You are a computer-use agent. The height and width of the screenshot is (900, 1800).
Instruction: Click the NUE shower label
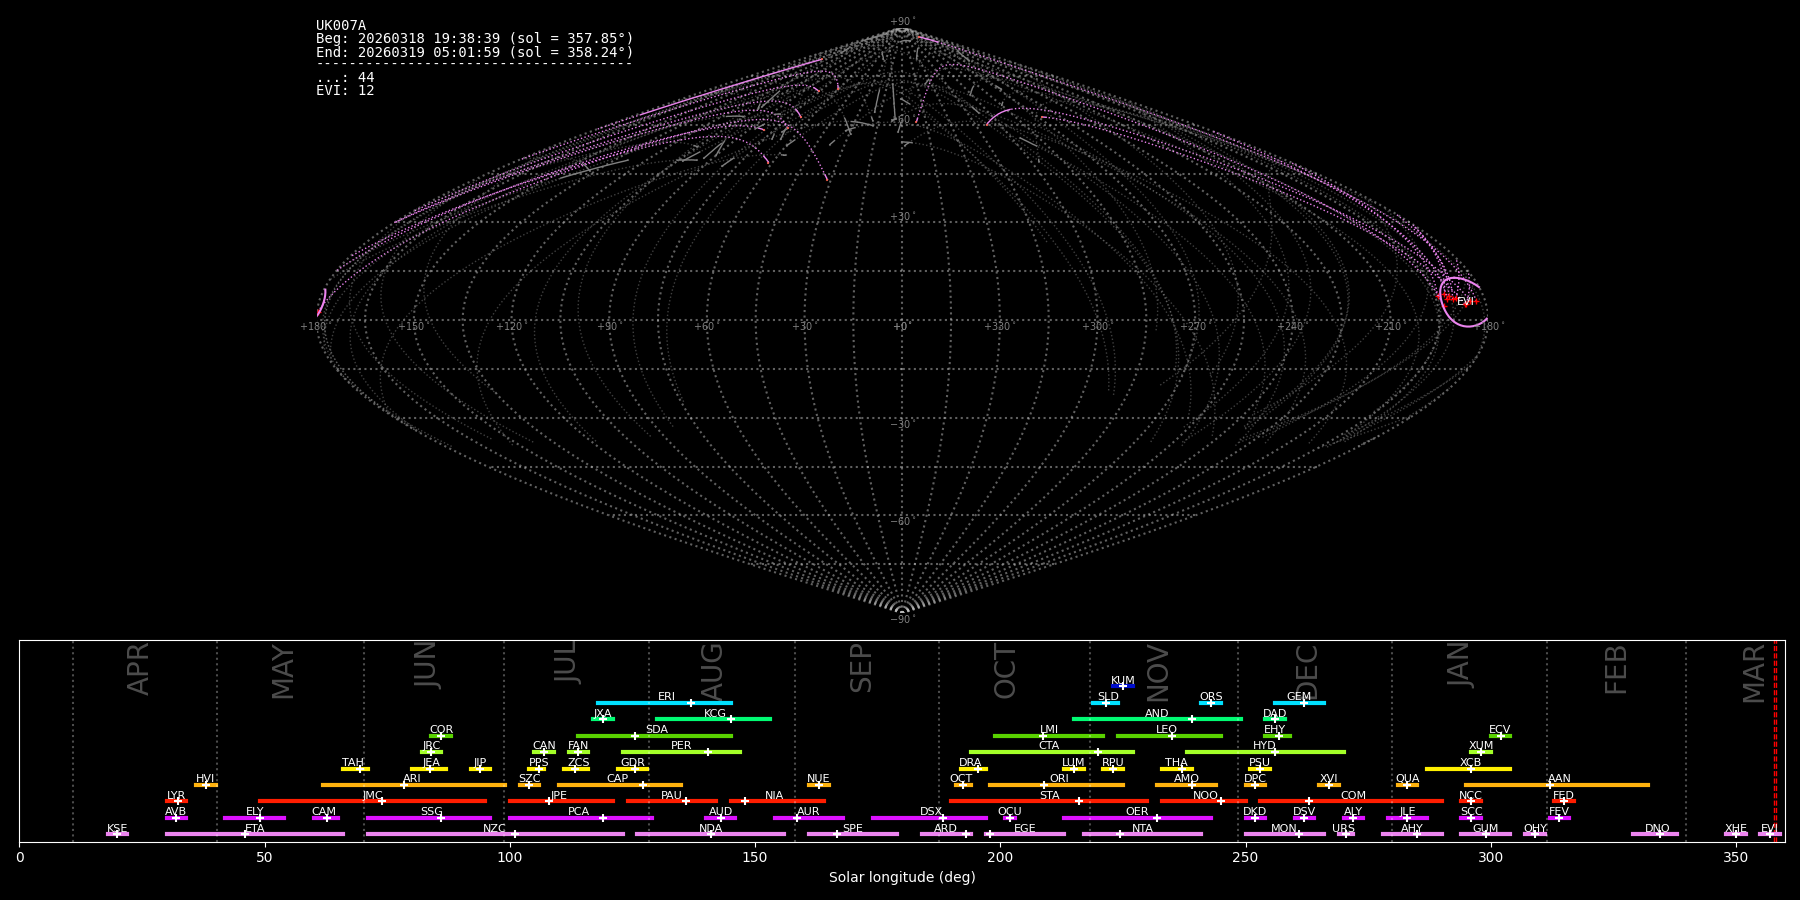click(x=818, y=778)
